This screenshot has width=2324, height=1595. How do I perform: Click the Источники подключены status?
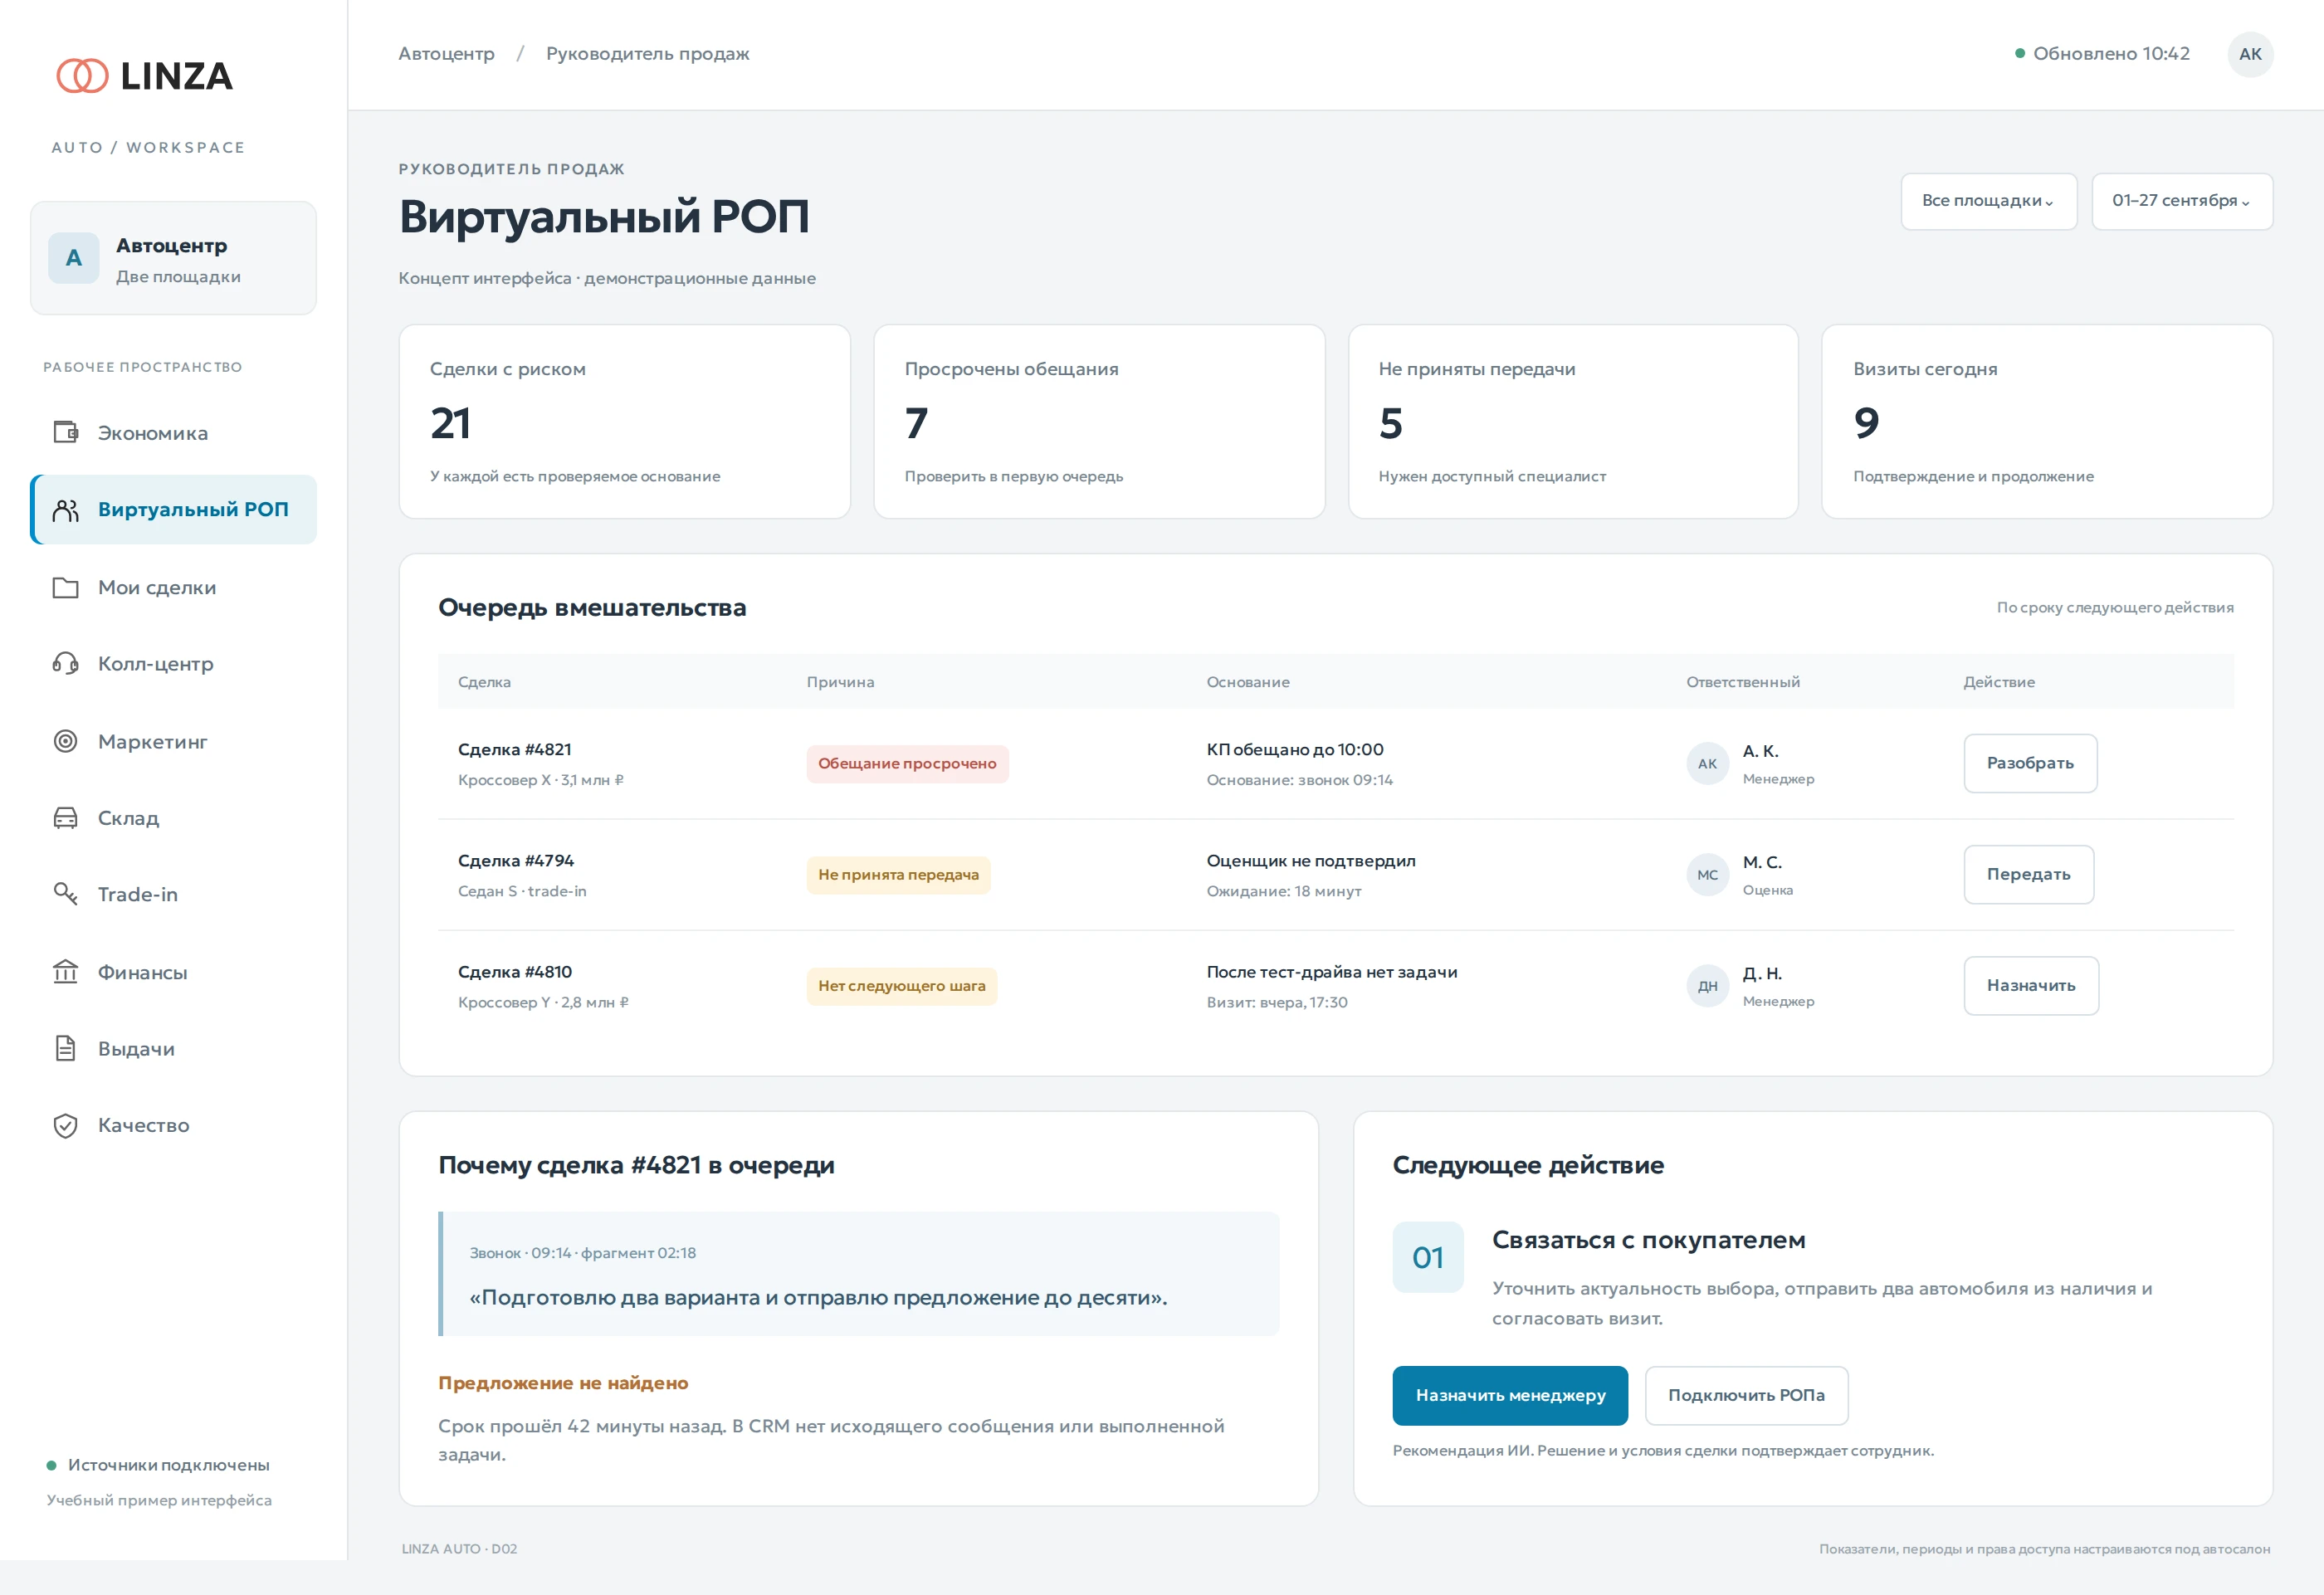pos(158,1465)
